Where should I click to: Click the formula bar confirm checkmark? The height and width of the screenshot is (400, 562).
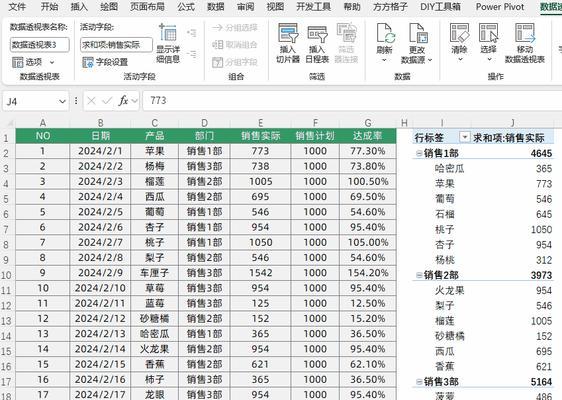(x=107, y=101)
